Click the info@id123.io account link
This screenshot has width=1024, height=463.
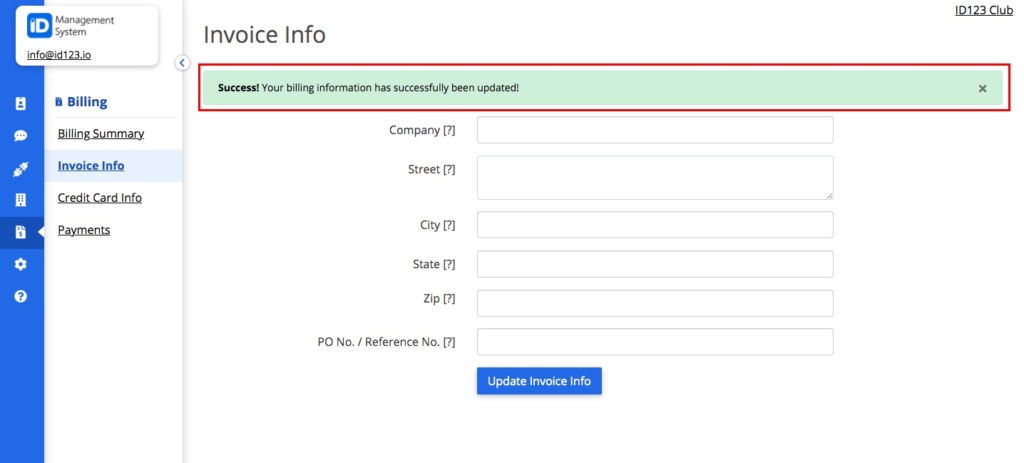click(x=59, y=55)
